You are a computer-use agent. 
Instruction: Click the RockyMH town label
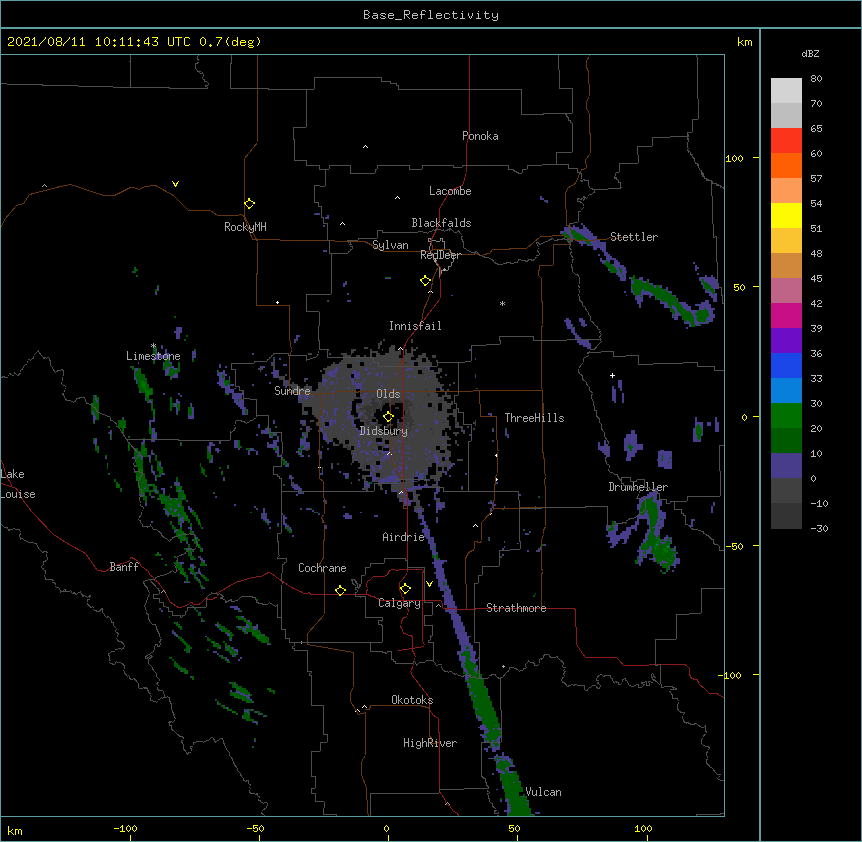click(245, 226)
